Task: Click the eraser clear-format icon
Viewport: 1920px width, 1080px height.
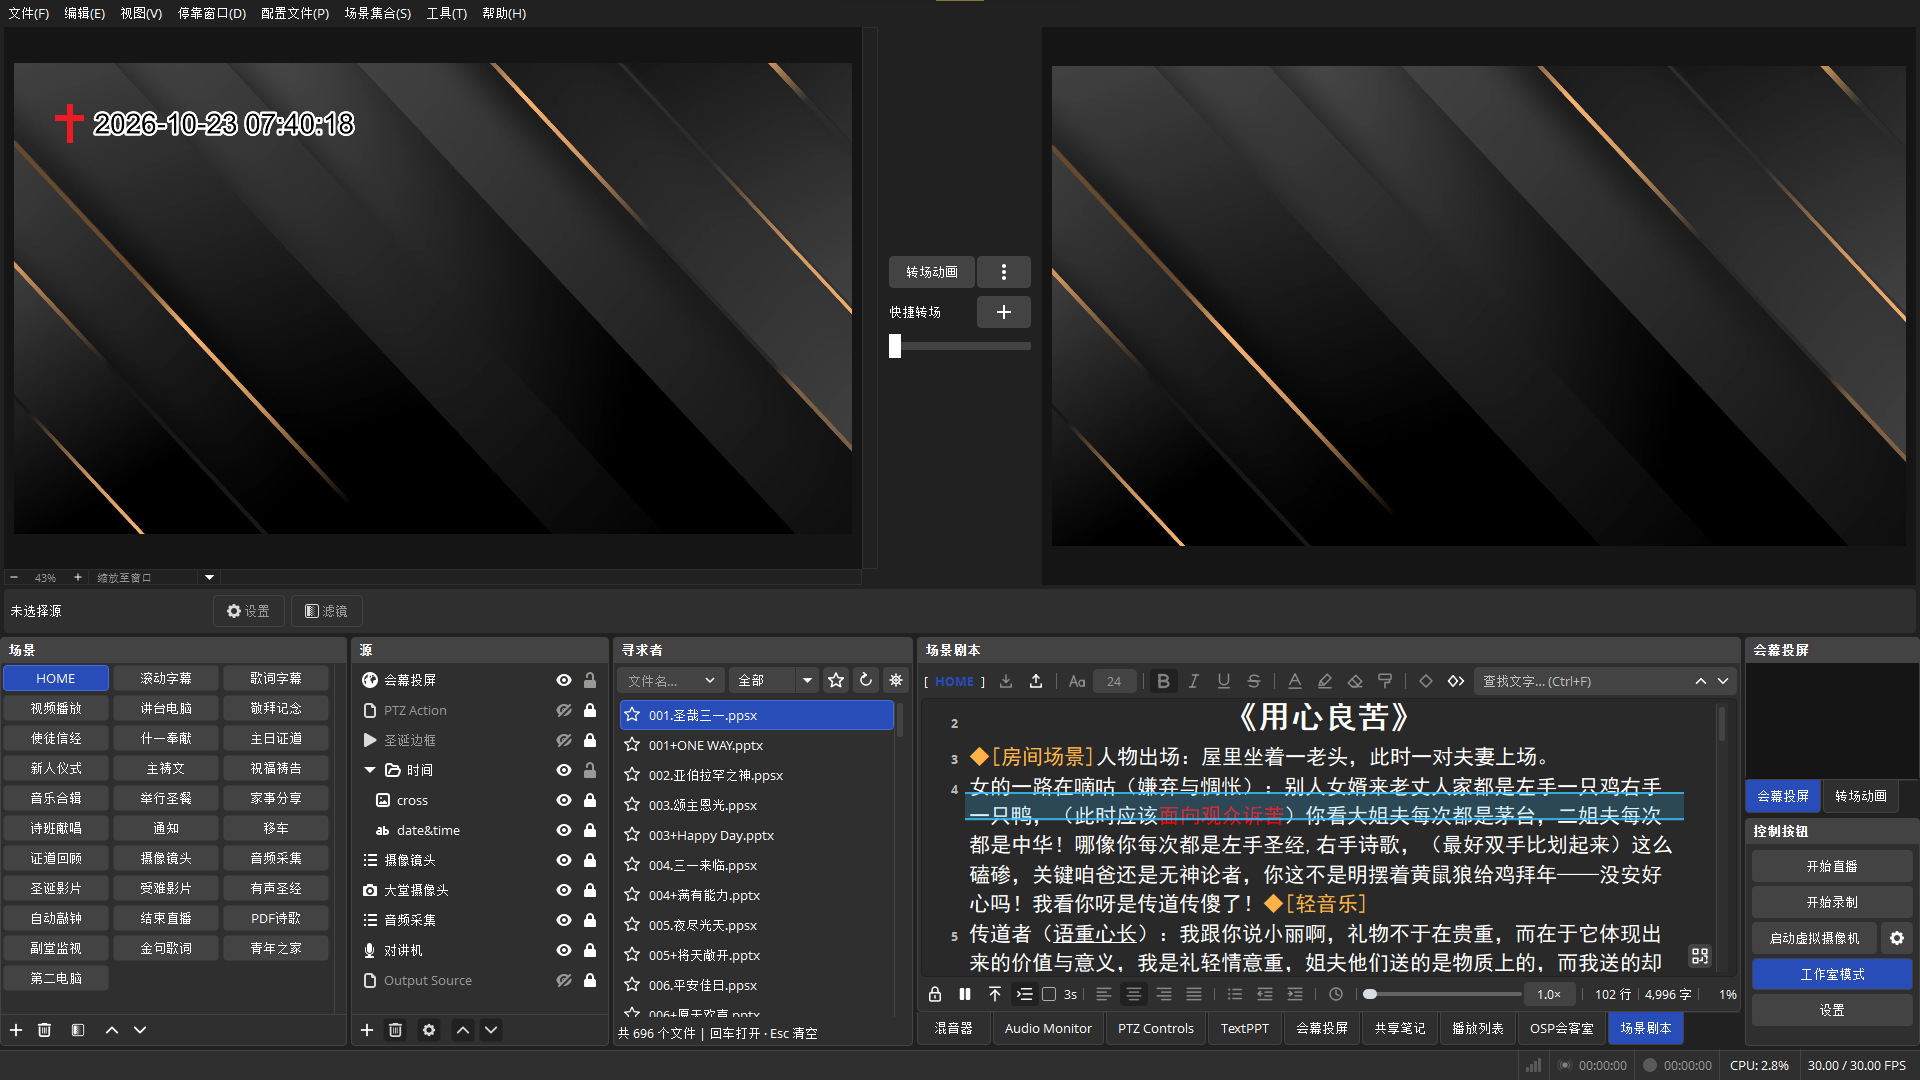Action: 1355,681
